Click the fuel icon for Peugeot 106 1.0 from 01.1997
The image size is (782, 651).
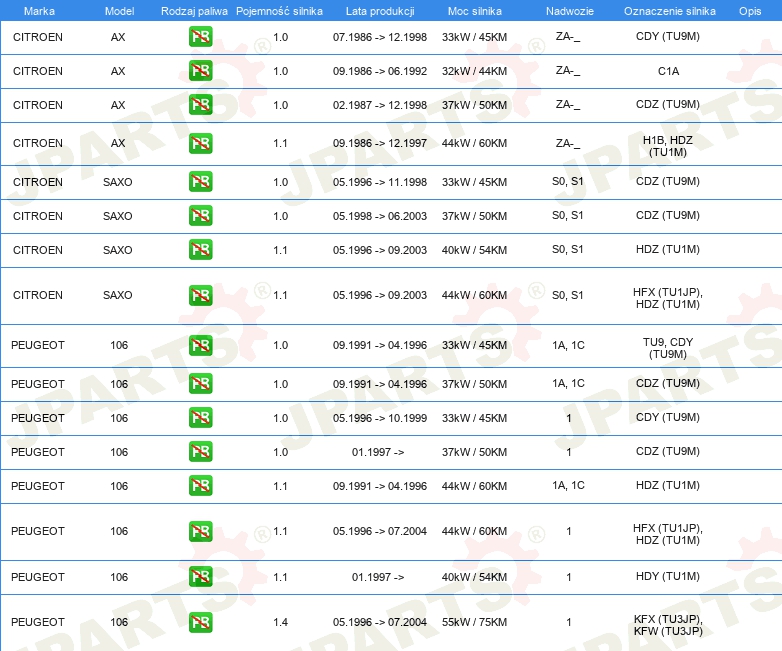click(200, 451)
